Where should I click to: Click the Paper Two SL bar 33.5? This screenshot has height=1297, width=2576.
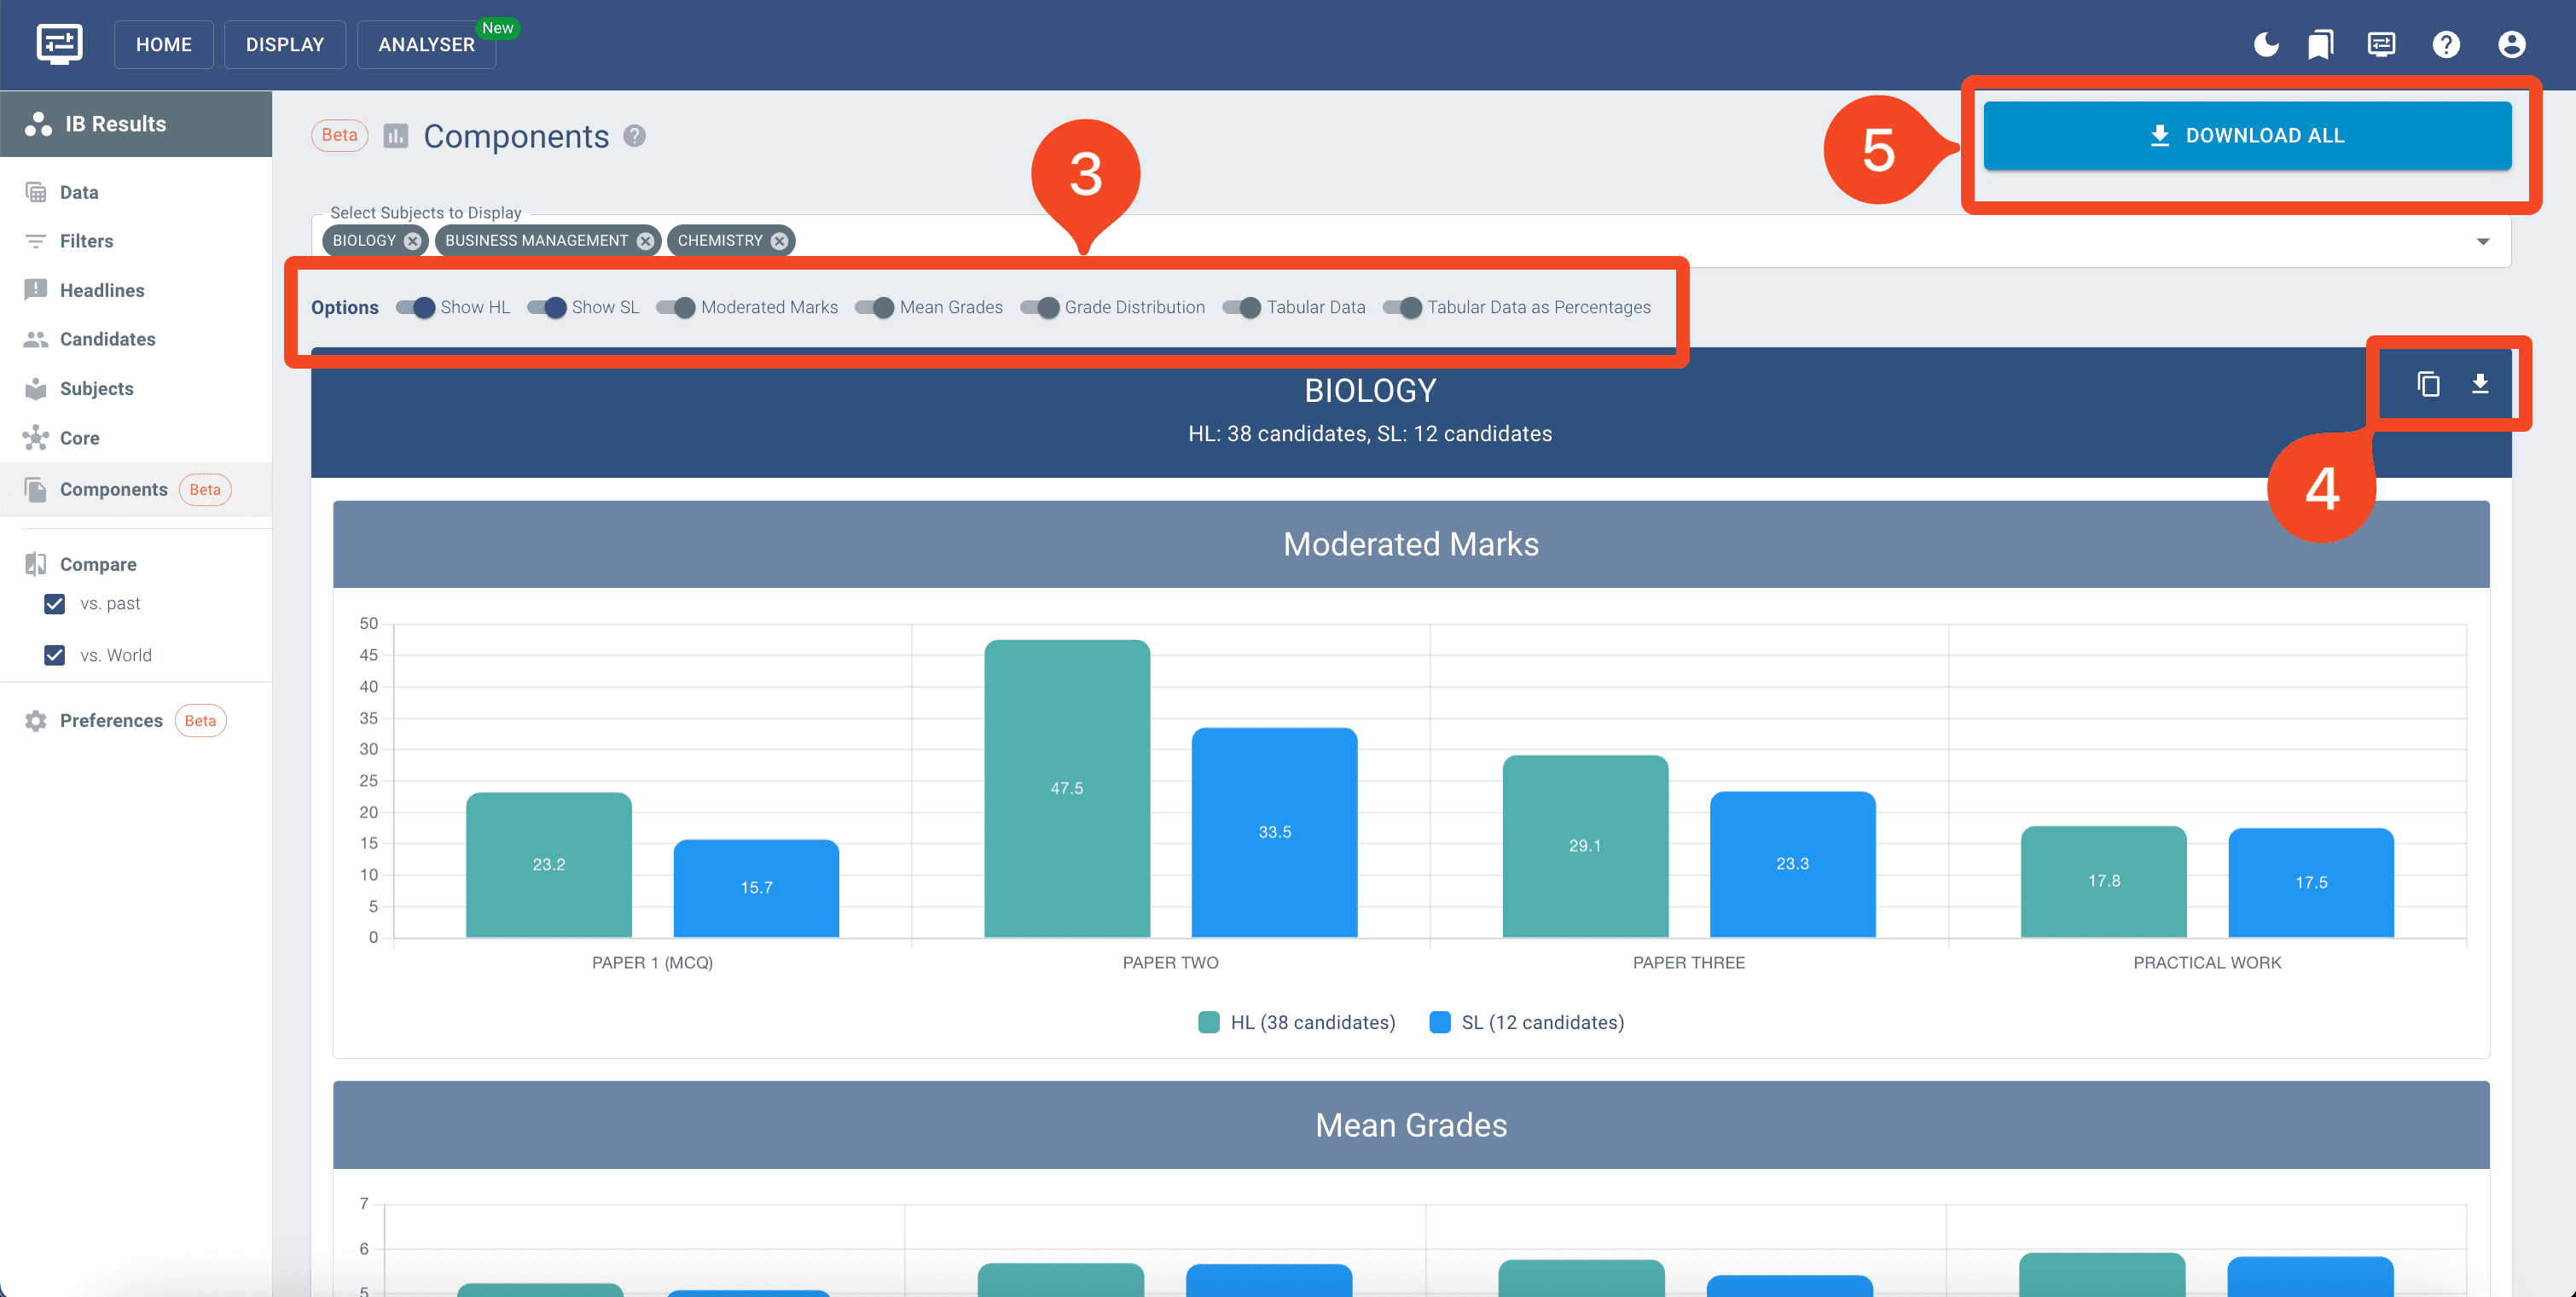pyautogui.click(x=1275, y=832)
